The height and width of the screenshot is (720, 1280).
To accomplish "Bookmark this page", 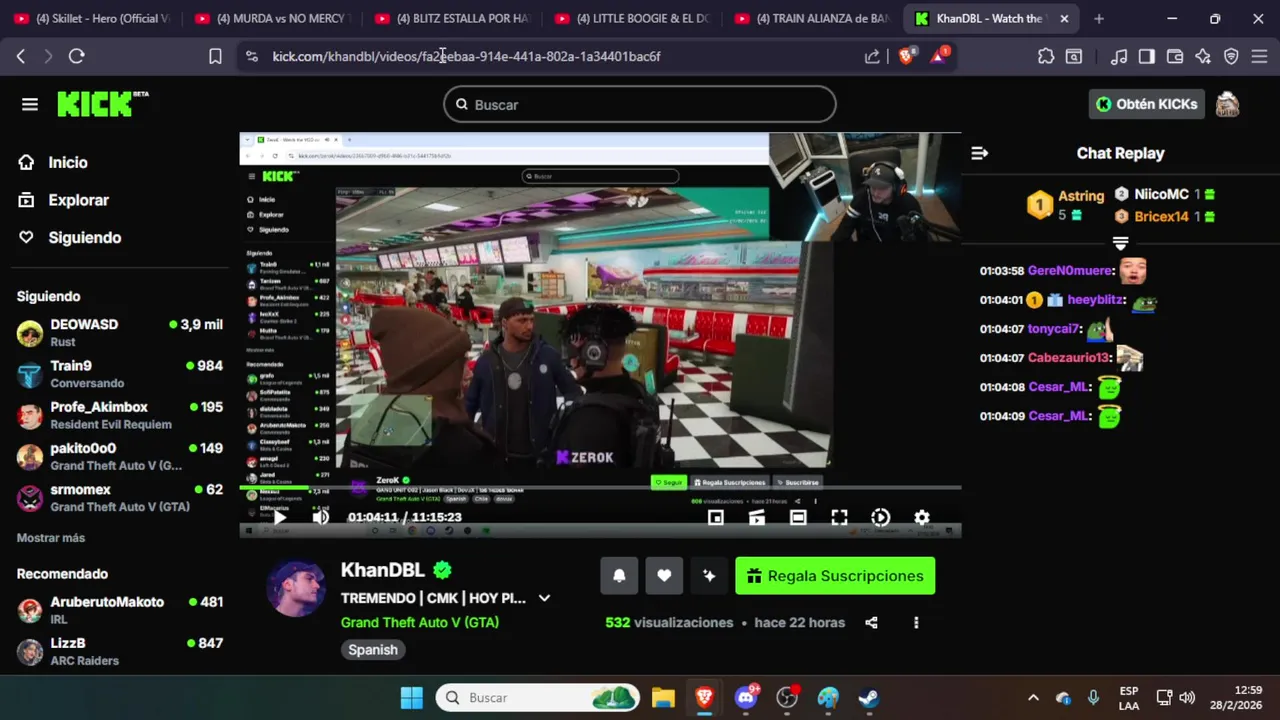I will (x=215, y=57).
